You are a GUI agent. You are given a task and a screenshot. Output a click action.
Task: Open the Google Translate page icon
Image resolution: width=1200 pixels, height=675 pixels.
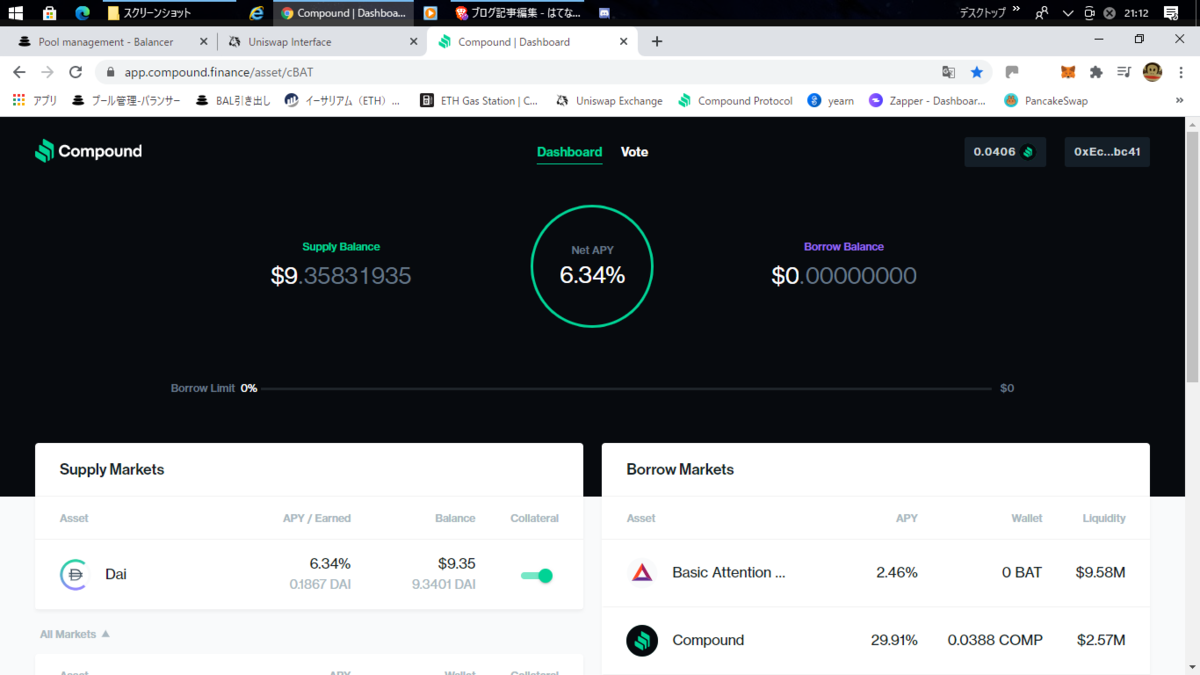click(x=948, y=72)
